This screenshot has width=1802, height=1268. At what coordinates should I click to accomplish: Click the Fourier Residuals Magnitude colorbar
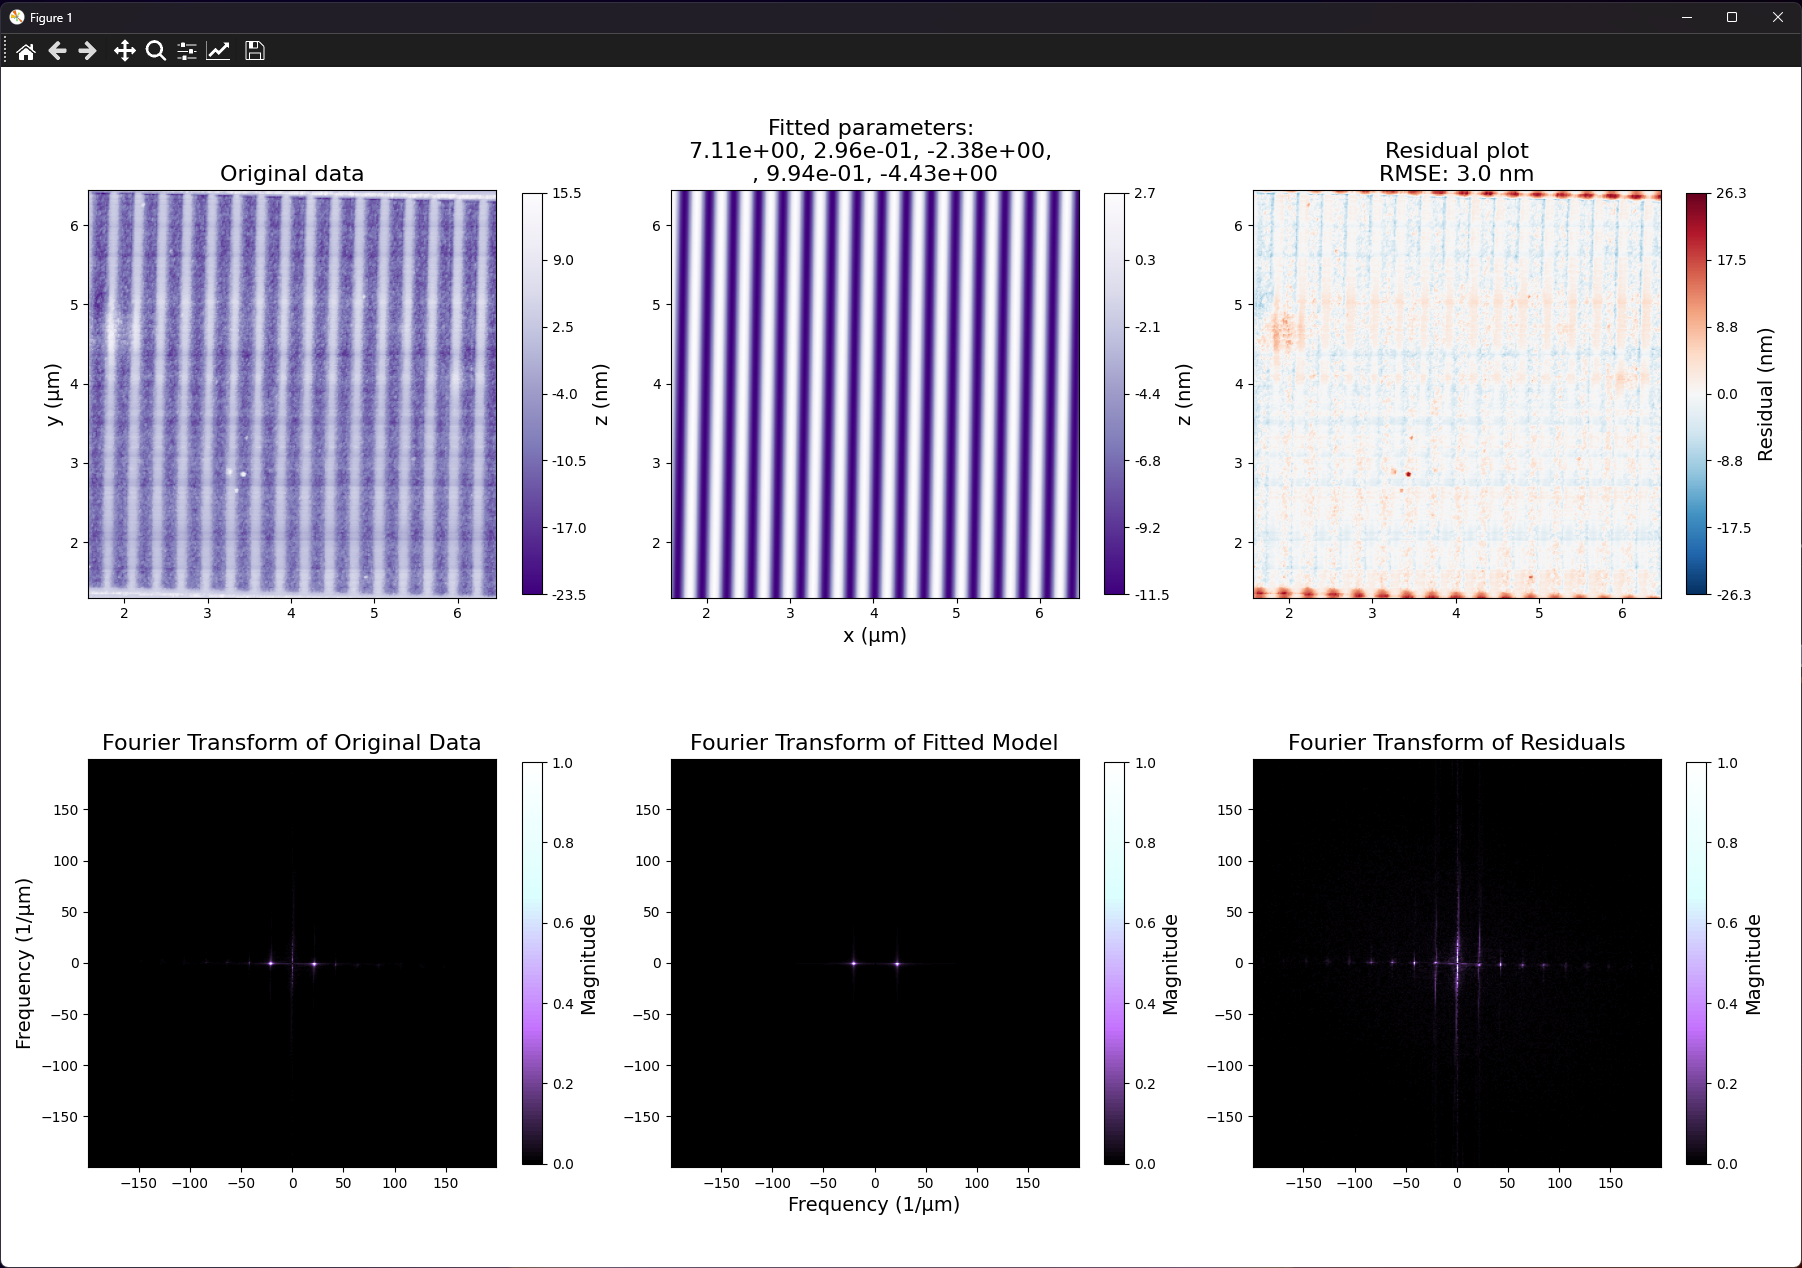[x=1696, y=963]
